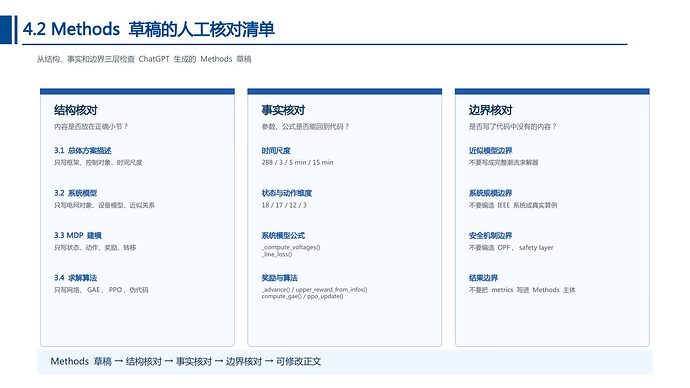This screenshot has height=388, width=690.
Task: Click the question "内容是否放在正确小节？"
Action: point(91,126)
